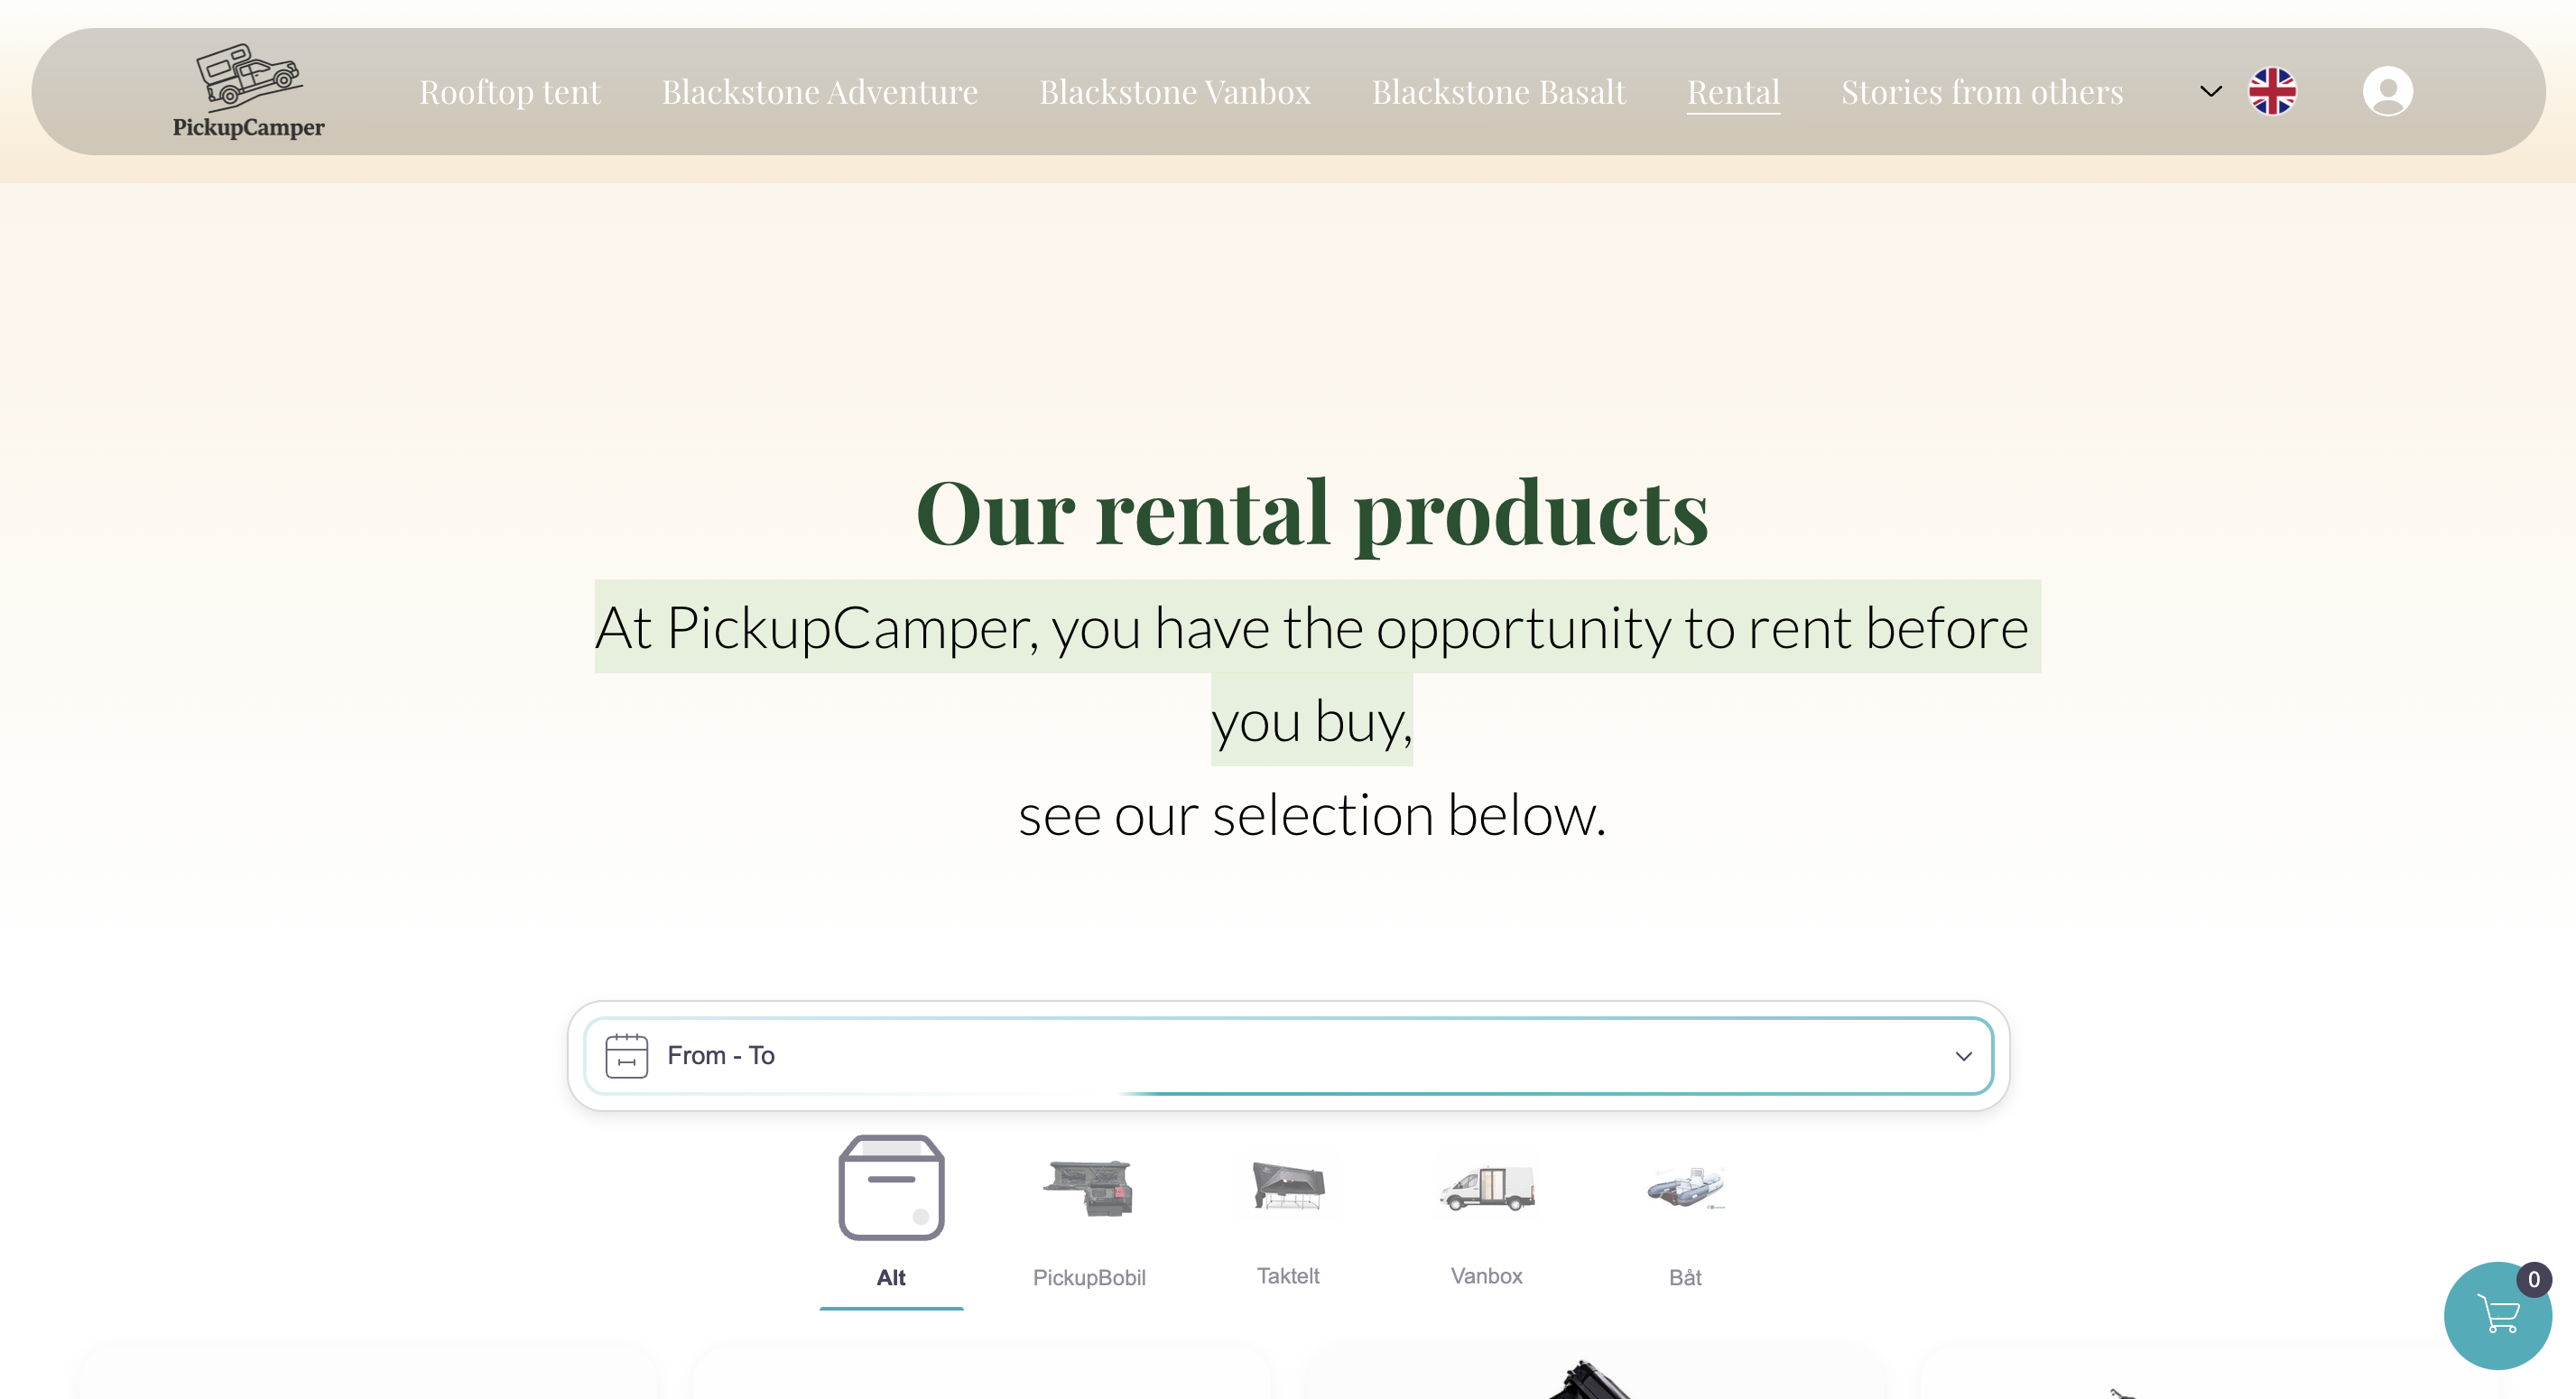This screenshot has width=2576, height=1399.
Task: Click the cart item count badge
Action: point(2533,1279)
